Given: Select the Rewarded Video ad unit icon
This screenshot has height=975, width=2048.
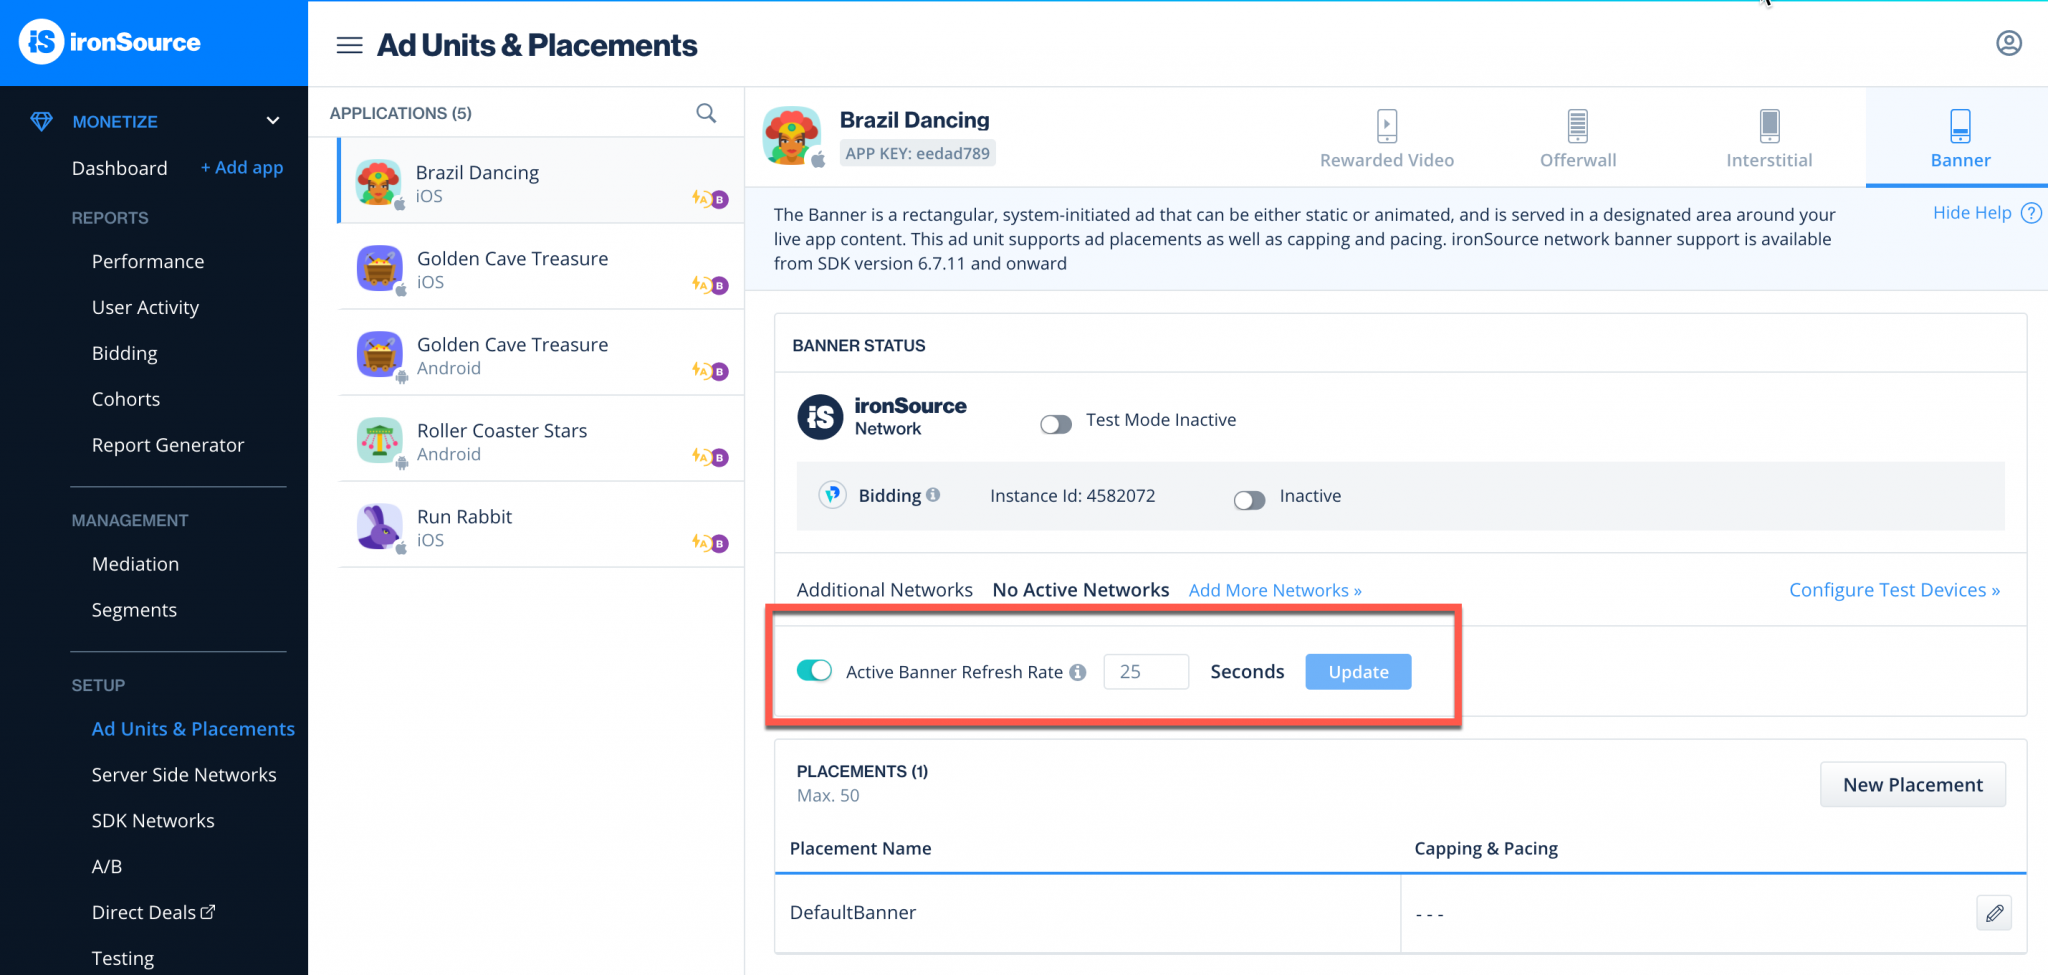Looking at the screenshot, I should (1386, 127).
